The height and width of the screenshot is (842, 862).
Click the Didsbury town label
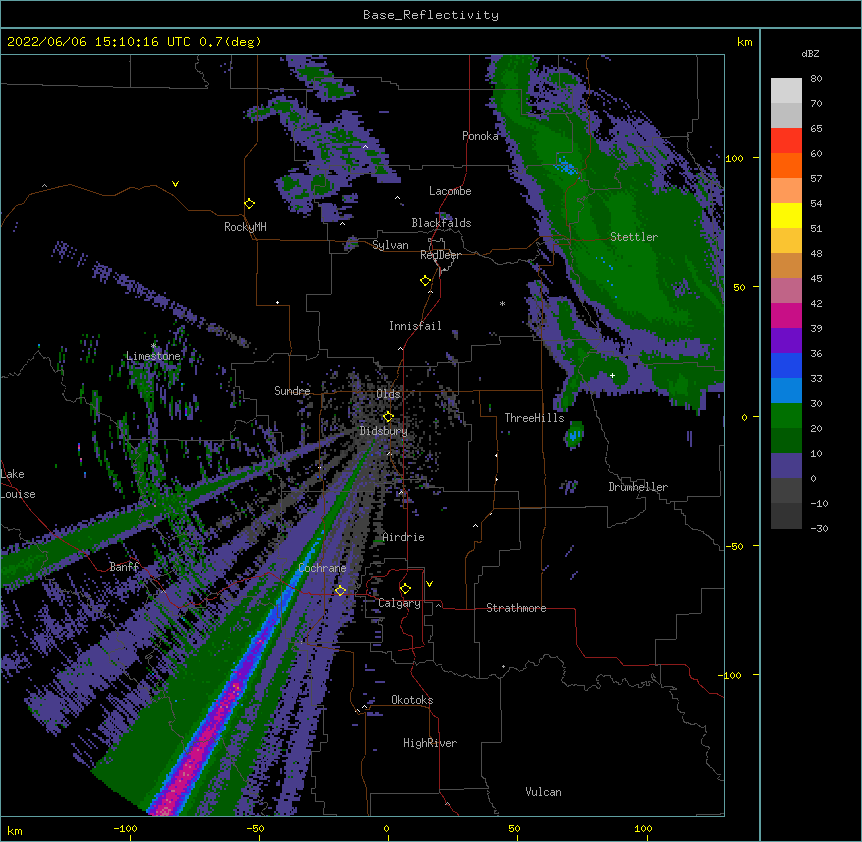point(383,431)
